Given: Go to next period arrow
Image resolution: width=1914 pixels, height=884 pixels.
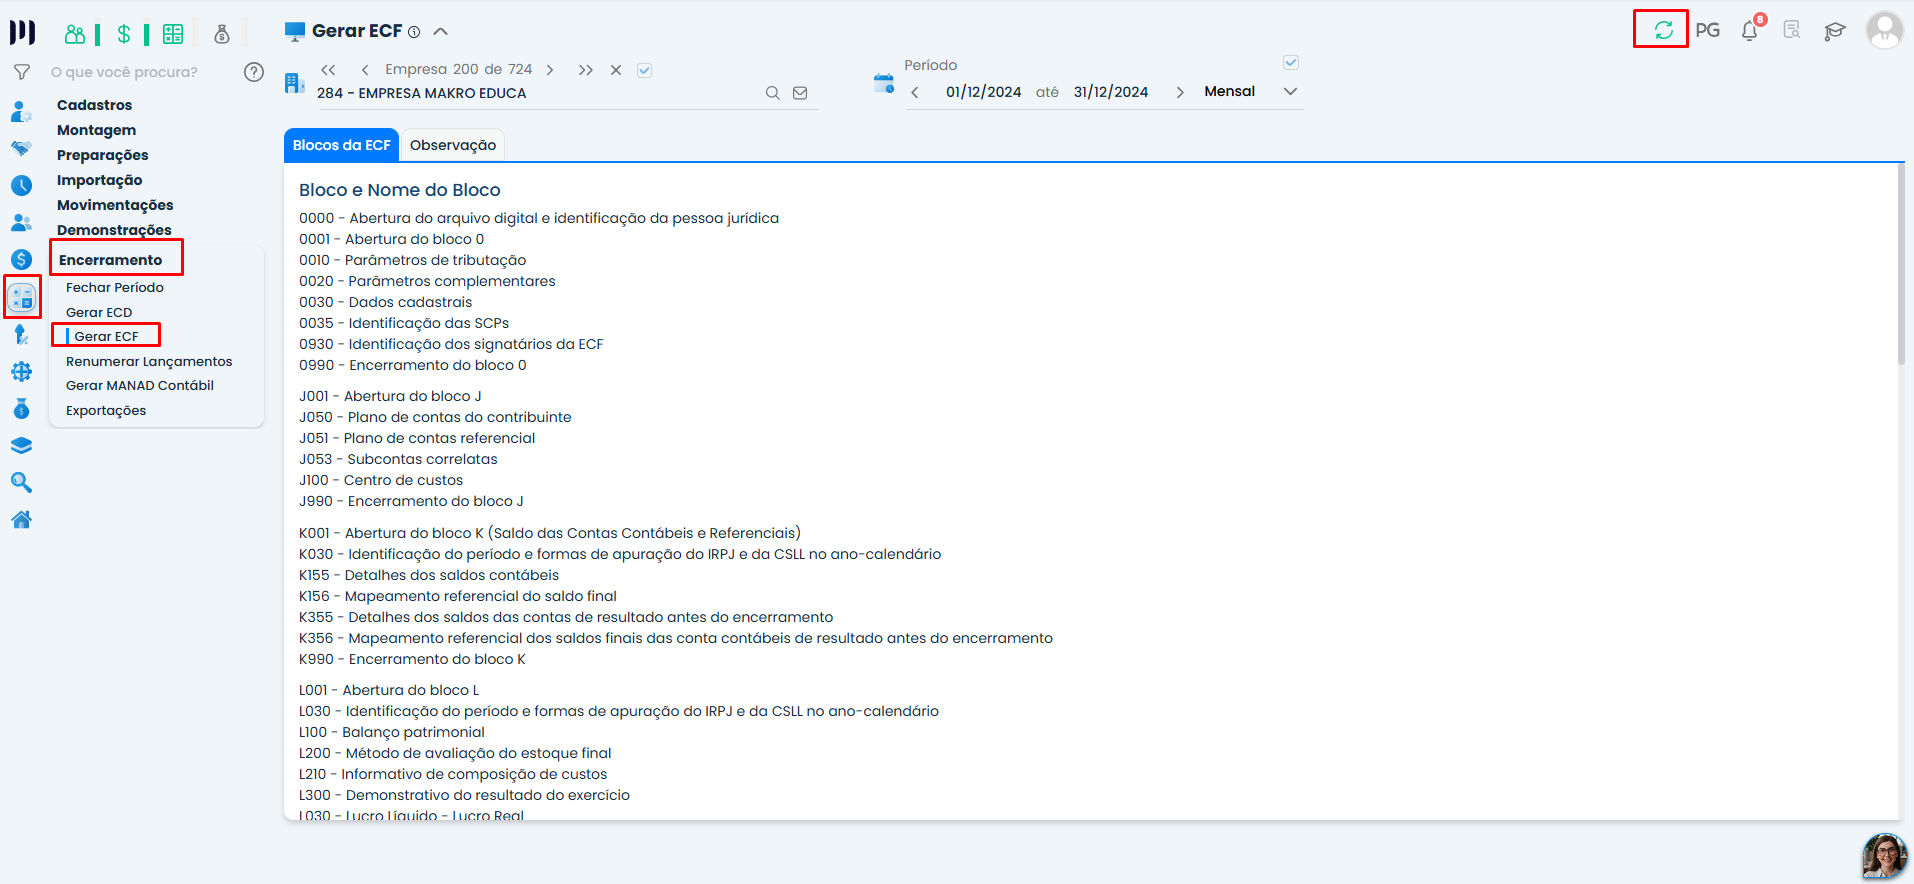Looking at the screenshot, I should [1180, 92].
